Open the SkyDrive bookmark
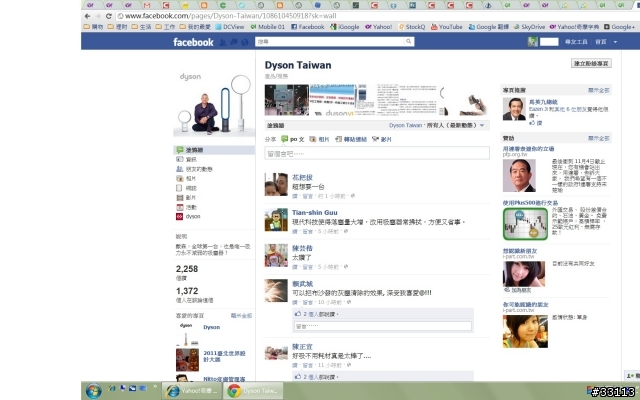The width and height of the screenshot is (640, 400). 529,27
